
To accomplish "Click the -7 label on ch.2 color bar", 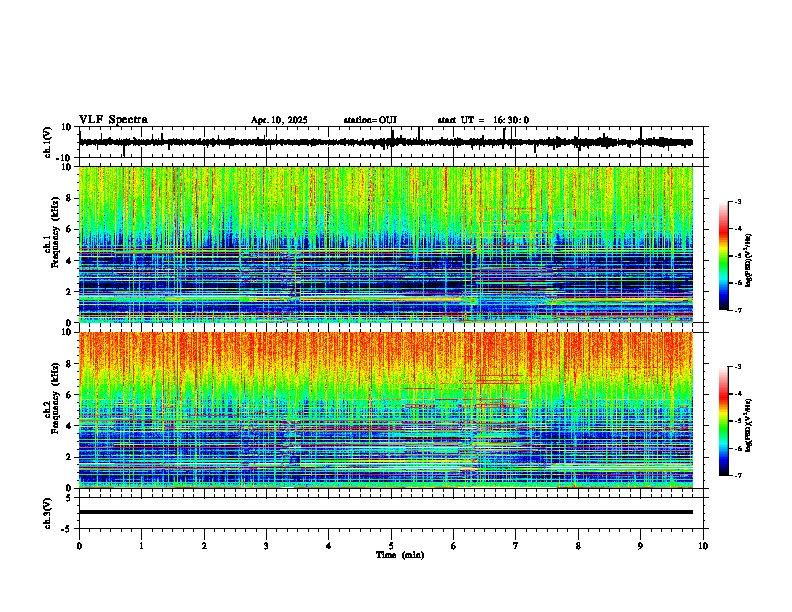I will click(x=738, y=475).
